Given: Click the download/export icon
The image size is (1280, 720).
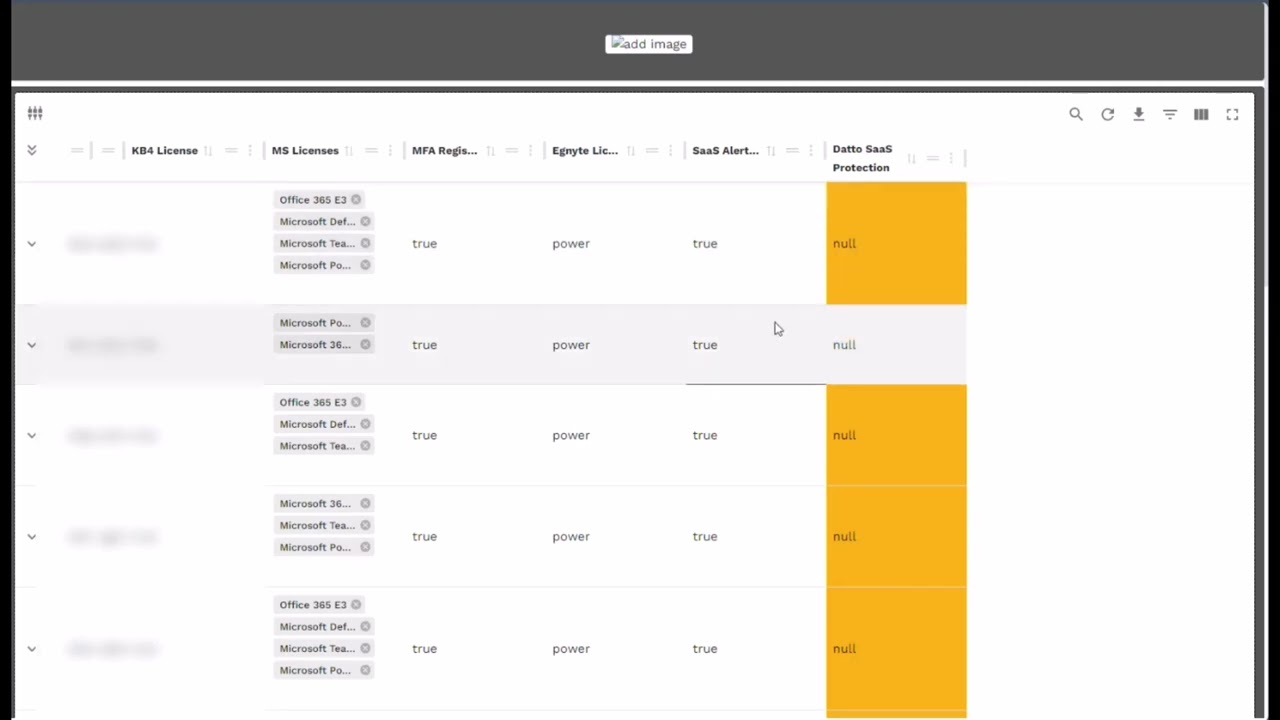Looking at the screenshot, I should tap(1138, 114).
